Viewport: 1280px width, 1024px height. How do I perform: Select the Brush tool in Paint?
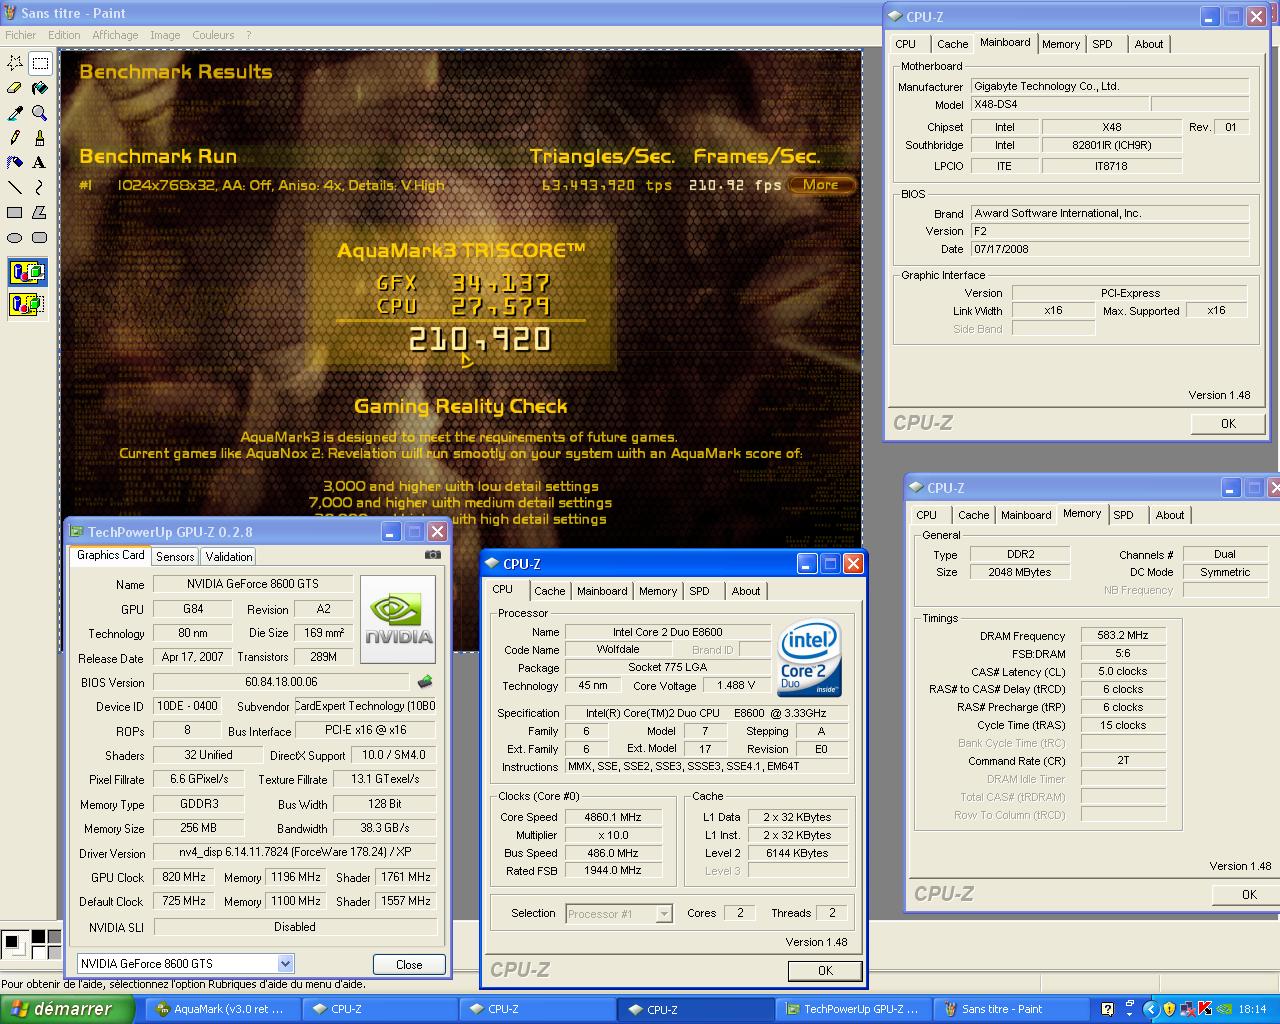coord(40,138)
